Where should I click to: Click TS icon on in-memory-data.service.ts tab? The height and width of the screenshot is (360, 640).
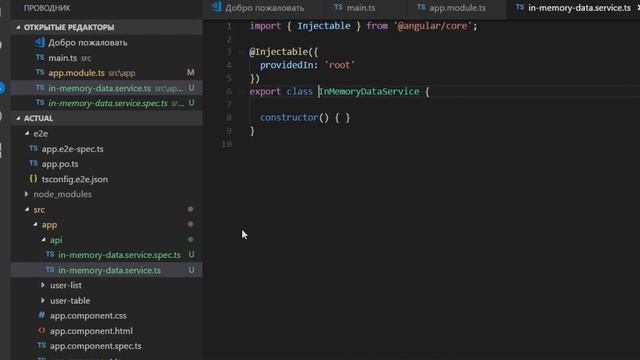tap(520, 7)
